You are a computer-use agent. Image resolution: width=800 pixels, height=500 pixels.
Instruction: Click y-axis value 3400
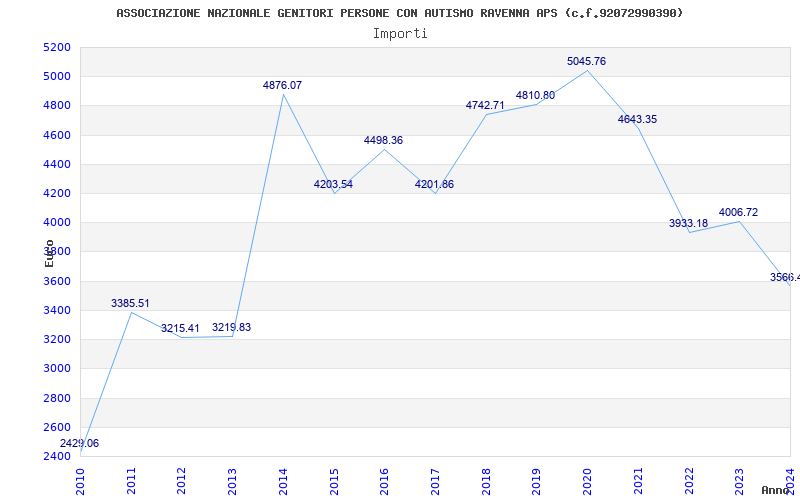pos(58,310)
